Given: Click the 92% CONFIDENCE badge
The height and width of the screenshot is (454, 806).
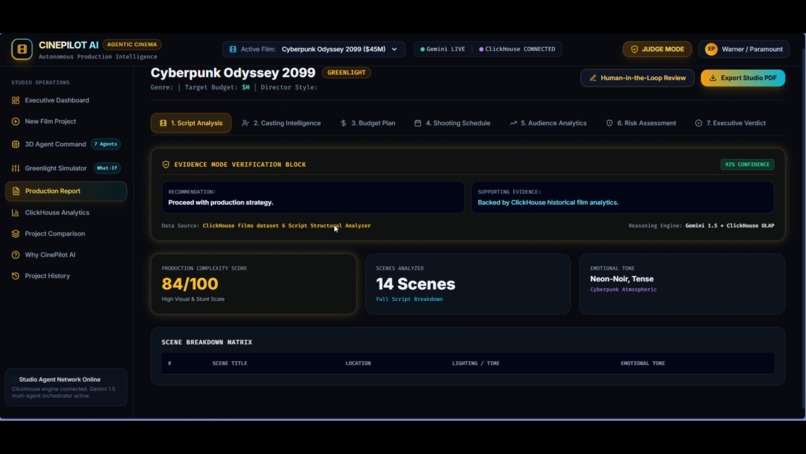Looking at the screenshot, I should click(747, 165).
